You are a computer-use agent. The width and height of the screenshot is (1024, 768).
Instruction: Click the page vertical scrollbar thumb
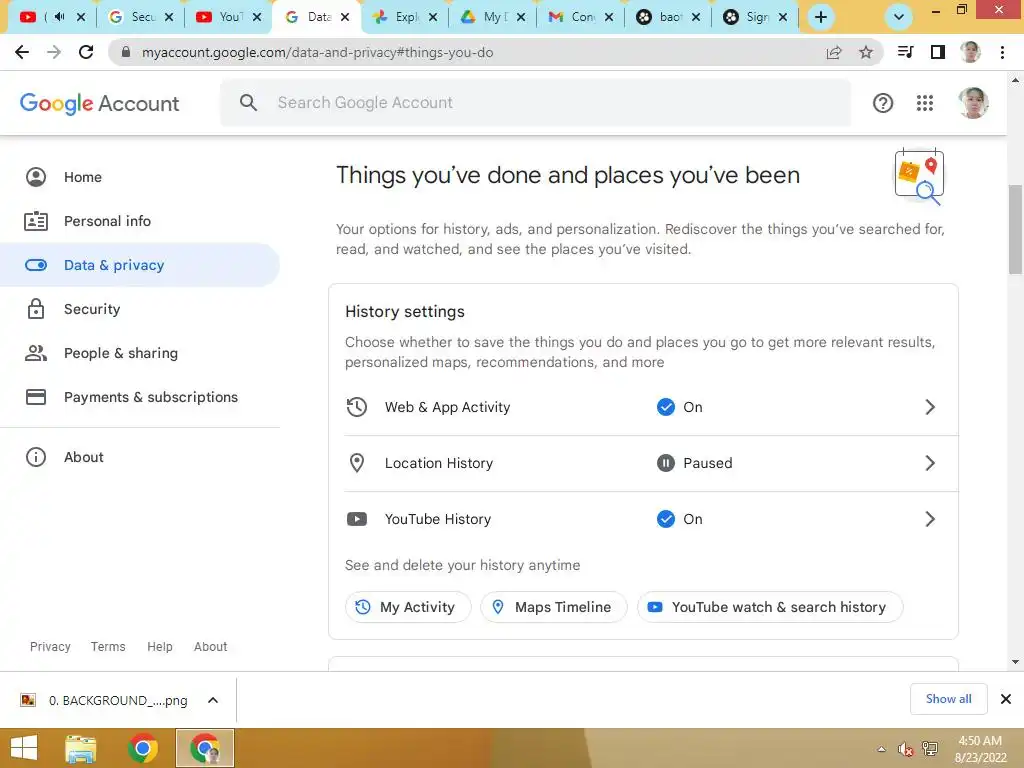tap(1015, 229)
